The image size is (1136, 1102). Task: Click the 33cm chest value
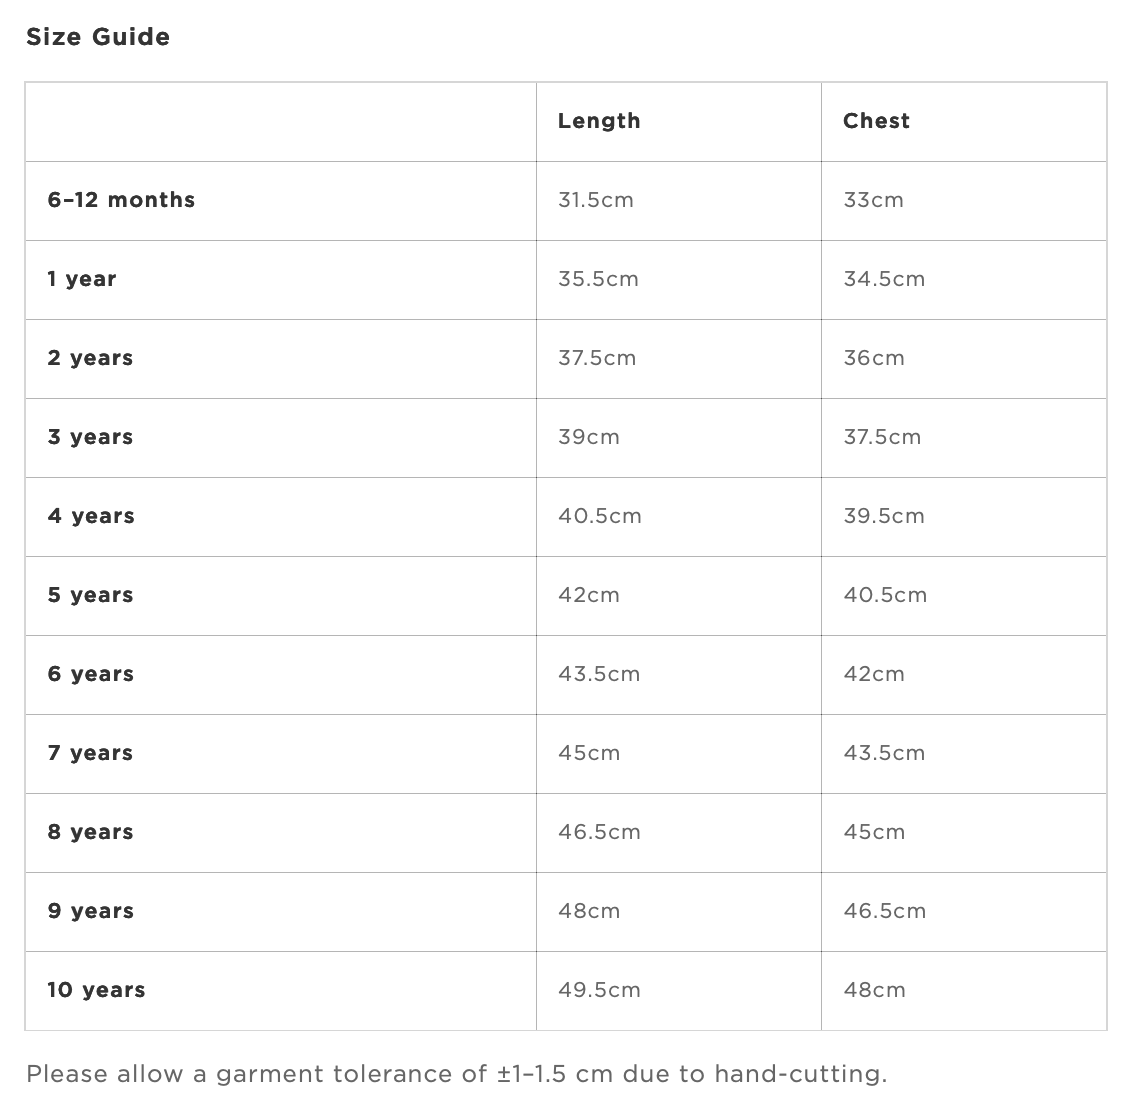[x=874, y=201]
